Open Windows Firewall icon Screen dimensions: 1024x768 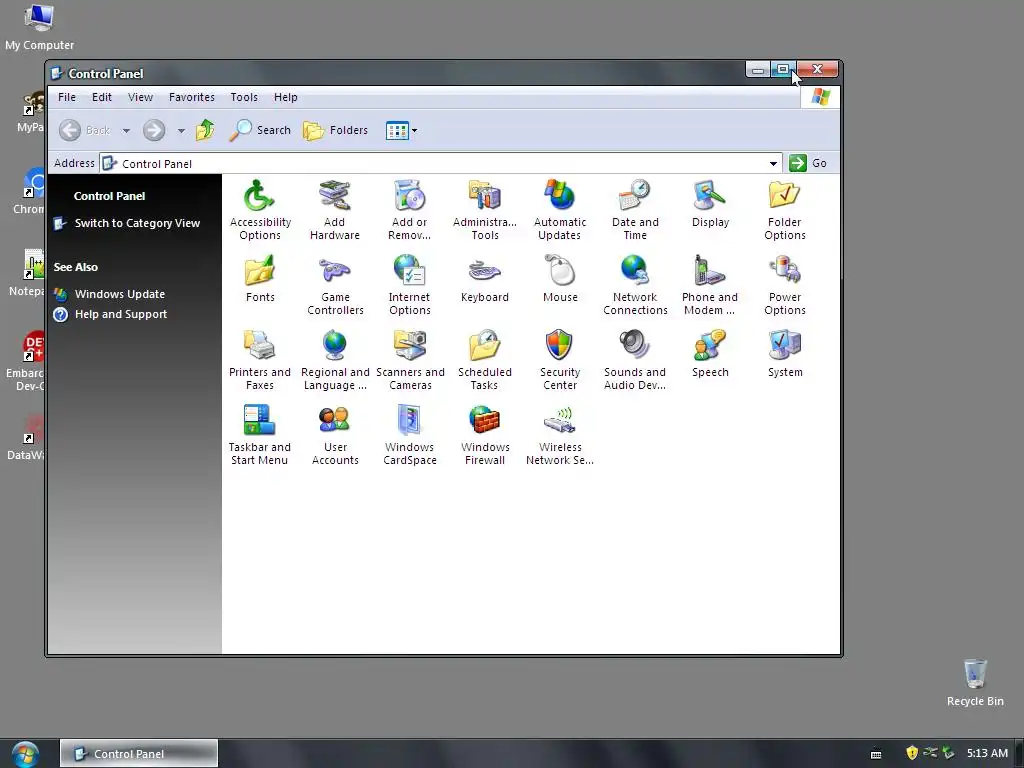tap(485, 435)
